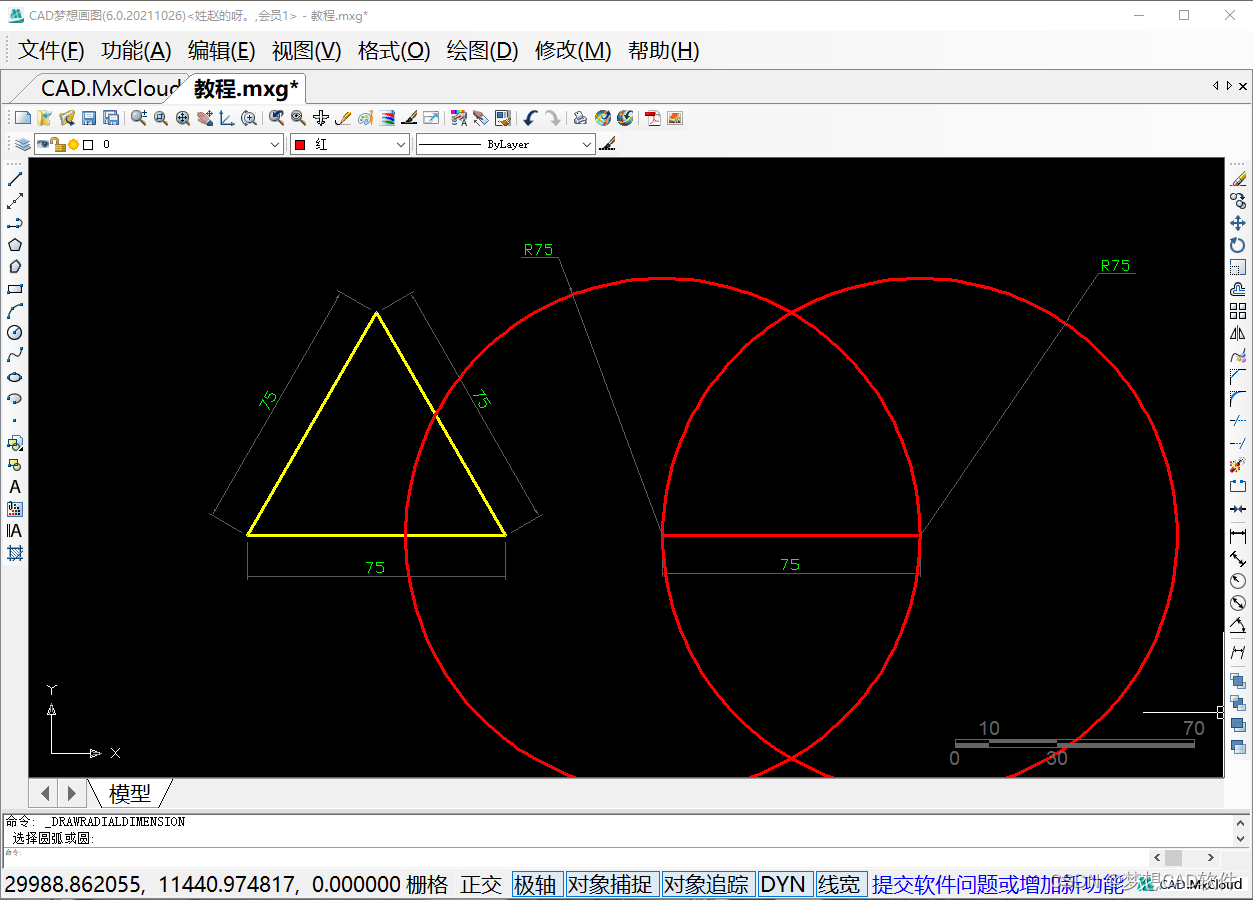Open the 视图(V) menu

coord(307,51)
